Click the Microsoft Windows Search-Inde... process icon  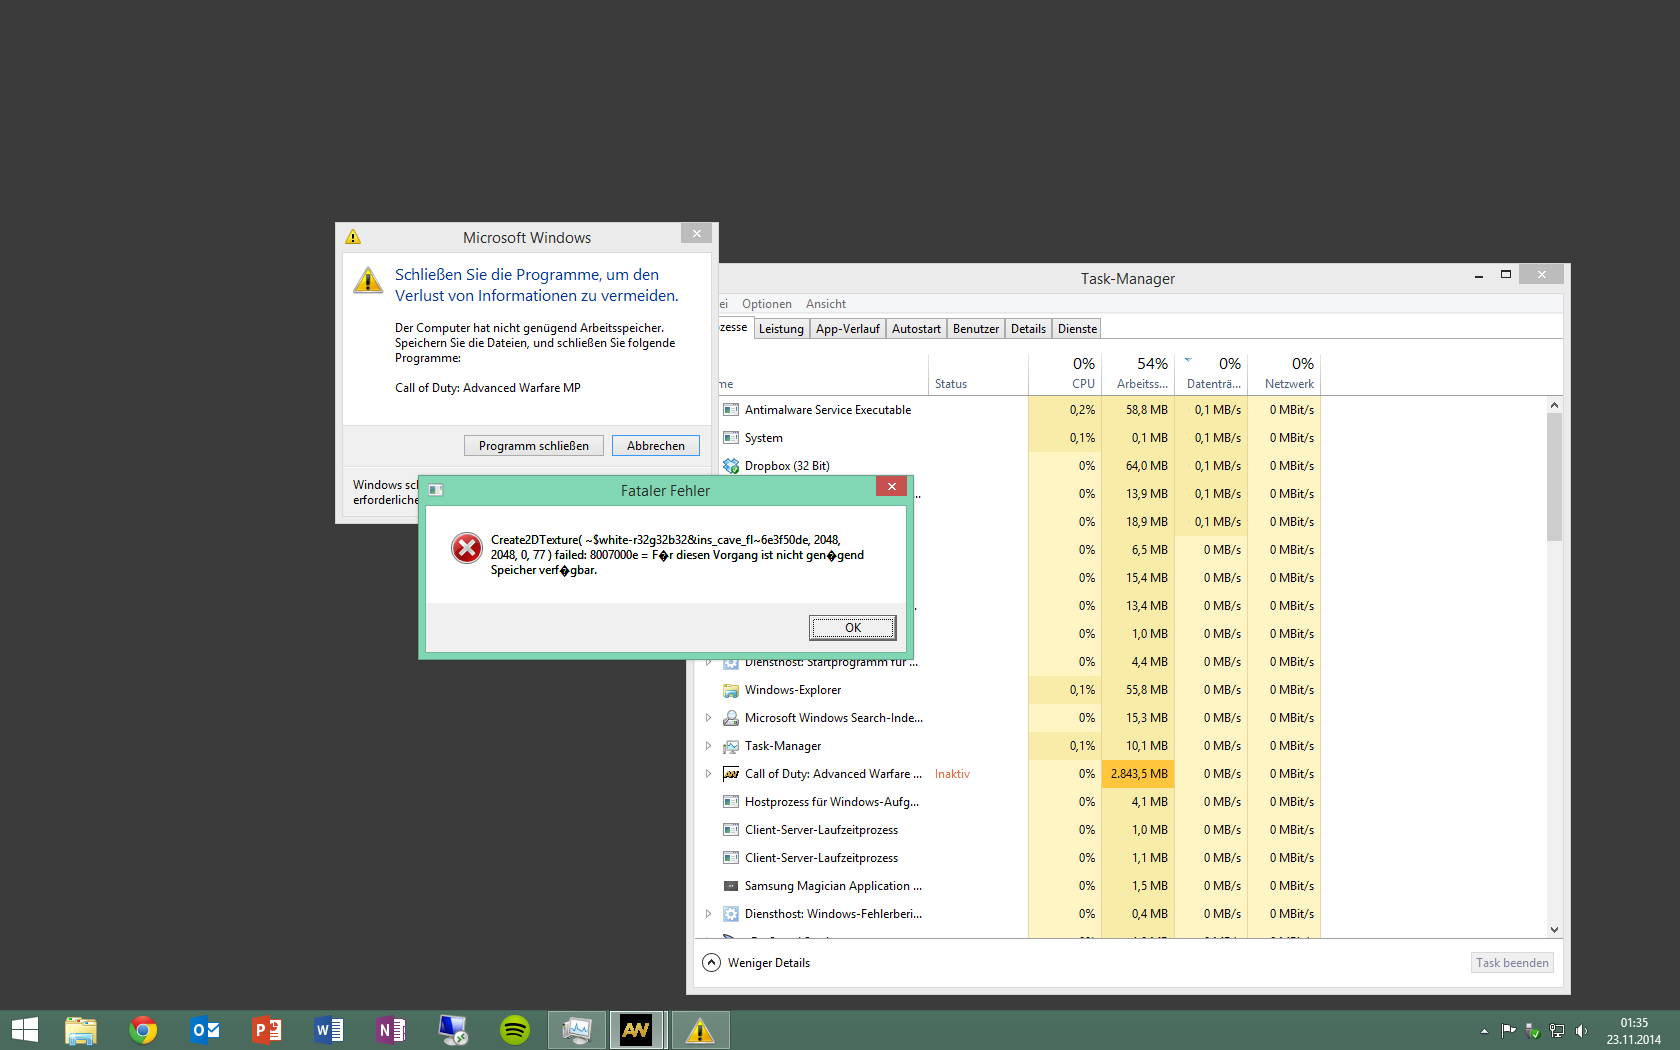[731, 718]
